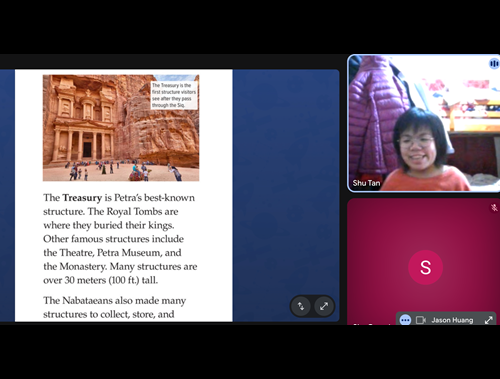Viewport: 500px width, 379px height.
Task: Click the Jason Huang name label
Action: [x=452, y=320]
